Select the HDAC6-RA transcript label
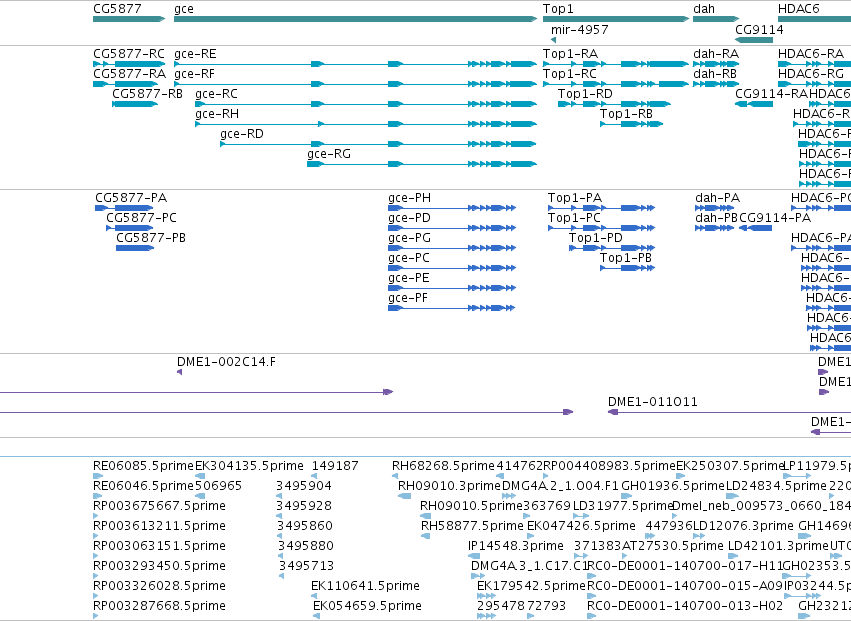Image resolution: width=851 pixels, height=621 pixels. (x=811, y=54)
